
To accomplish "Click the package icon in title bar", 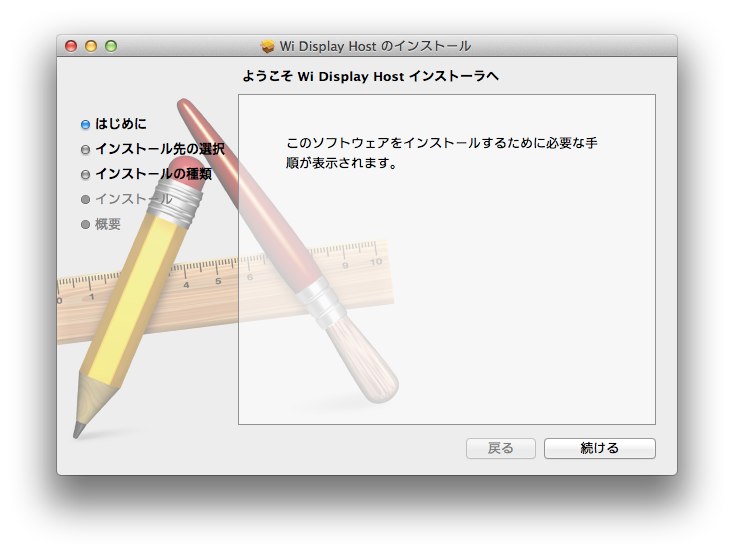I will [x=267, y=46].
